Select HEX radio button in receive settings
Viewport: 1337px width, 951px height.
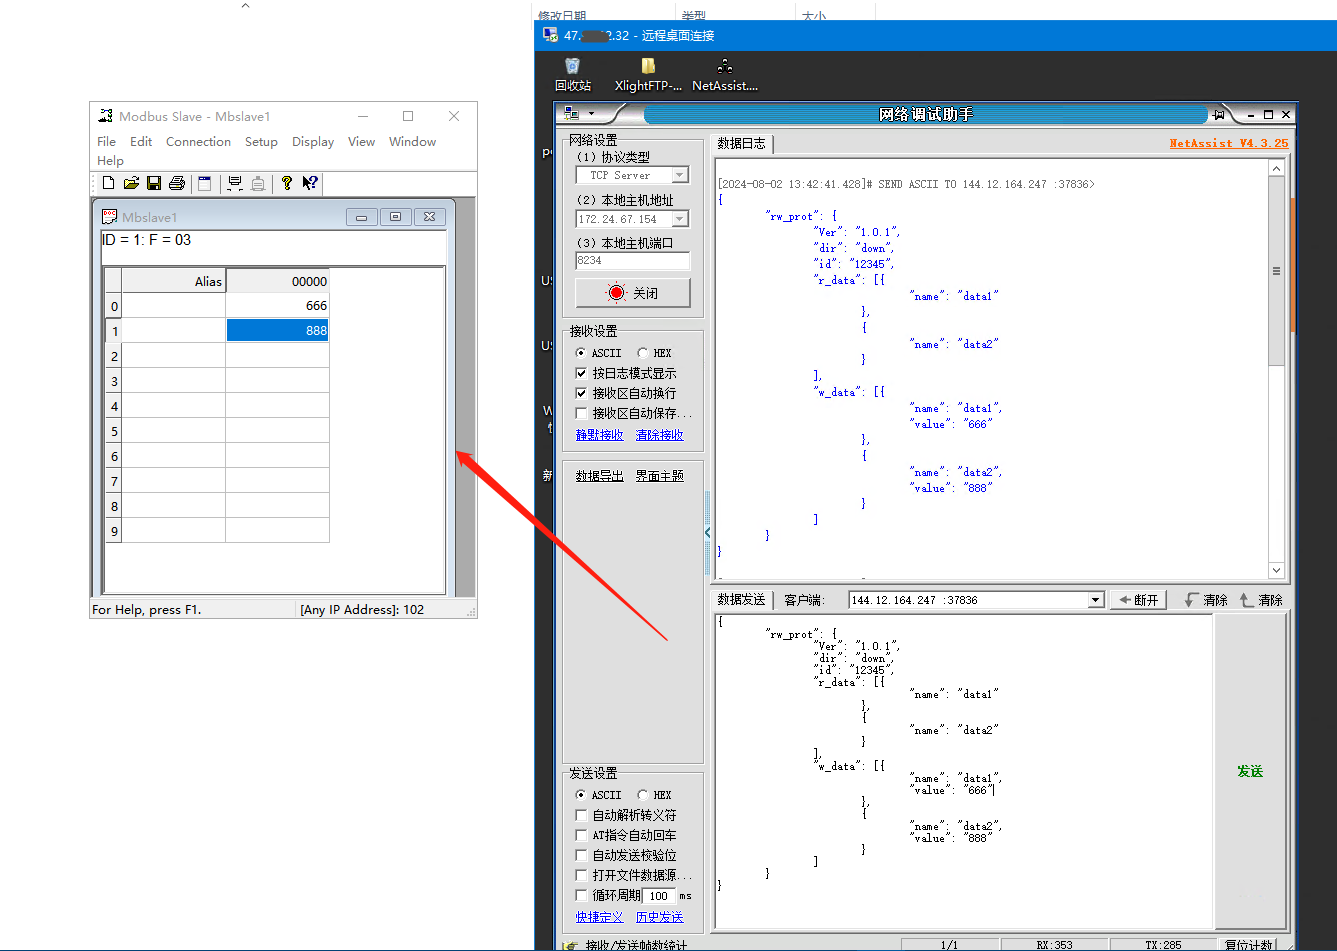click(x=643, y=353)
